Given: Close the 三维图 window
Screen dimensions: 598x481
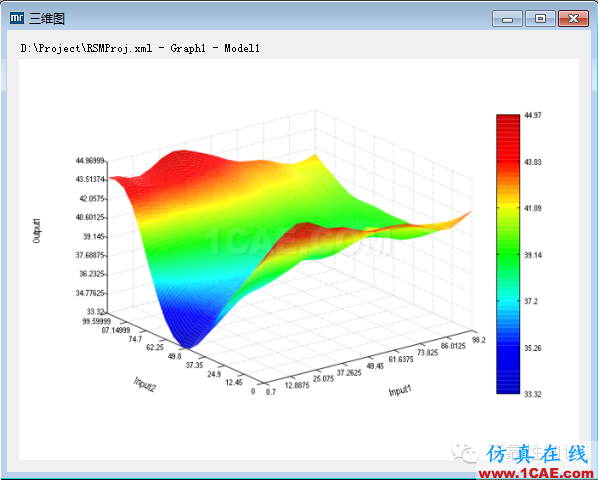Looking at the screenshot, I should coord(573,19).
